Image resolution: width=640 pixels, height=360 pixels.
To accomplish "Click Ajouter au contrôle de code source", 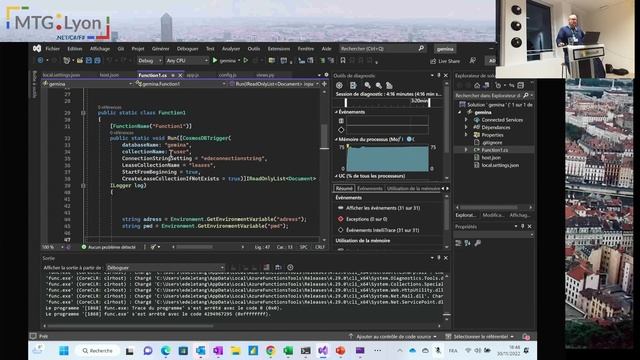I will click(x=393, y=337).
